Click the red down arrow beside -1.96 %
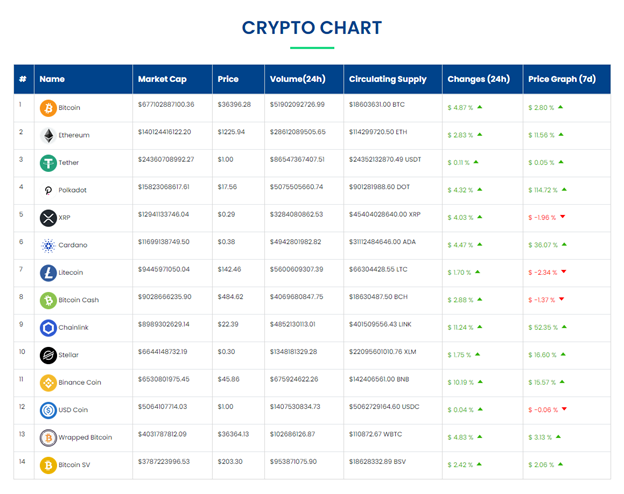Screen dimensions: 624x494 (x=562, y=217)
